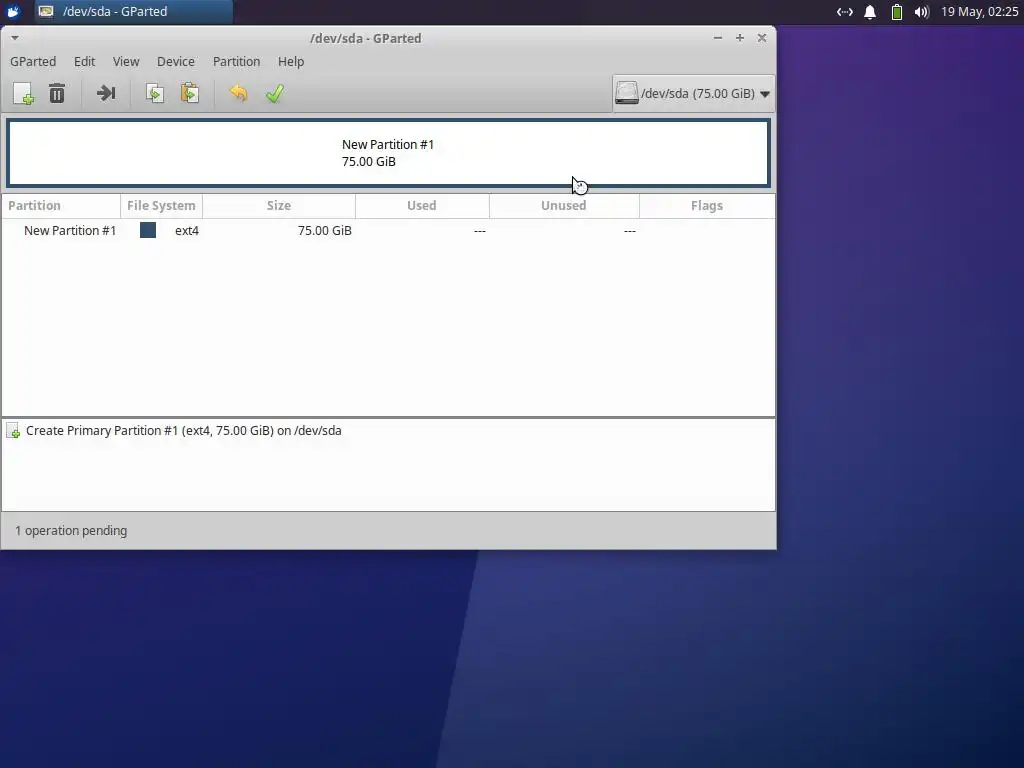Open the Partition menu
Screen dimensions: 1024x768
click(x=236, y=61)
